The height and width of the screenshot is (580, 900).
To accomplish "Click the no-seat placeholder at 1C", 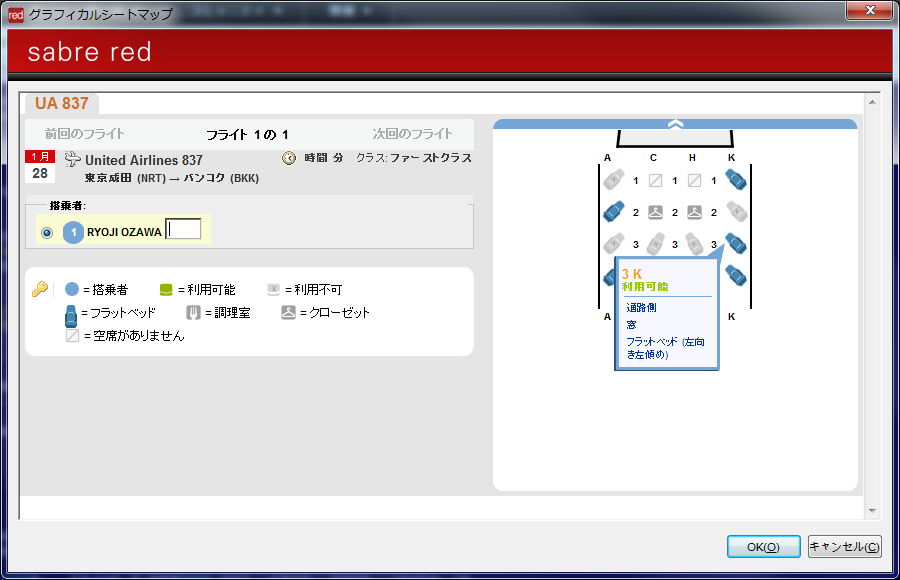I will pyautogui.click(x=655, y=180).
